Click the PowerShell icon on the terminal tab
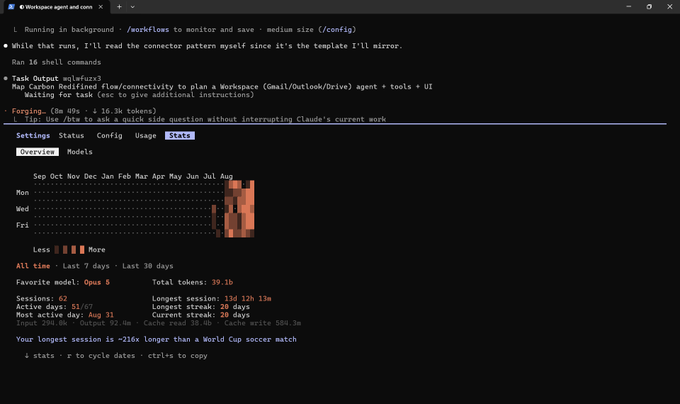 click(11, 7)
